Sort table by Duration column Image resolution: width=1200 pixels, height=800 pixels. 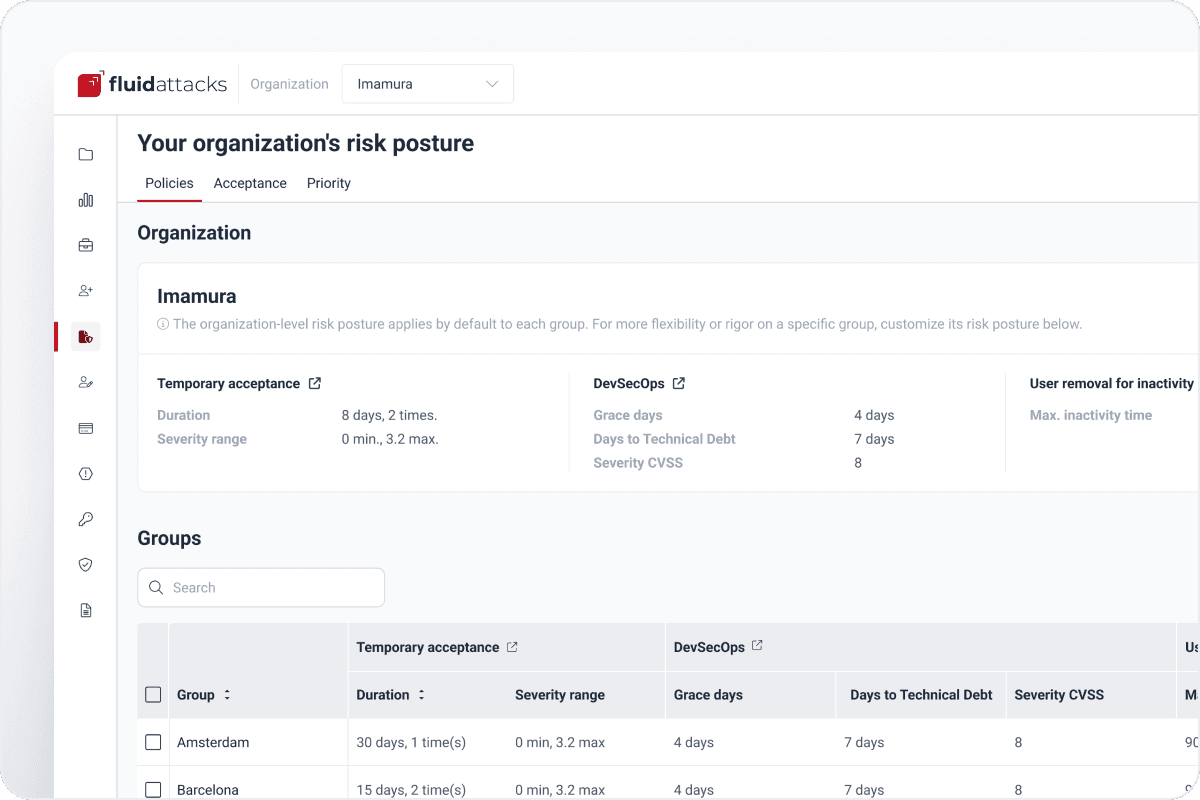pos(421,695)
